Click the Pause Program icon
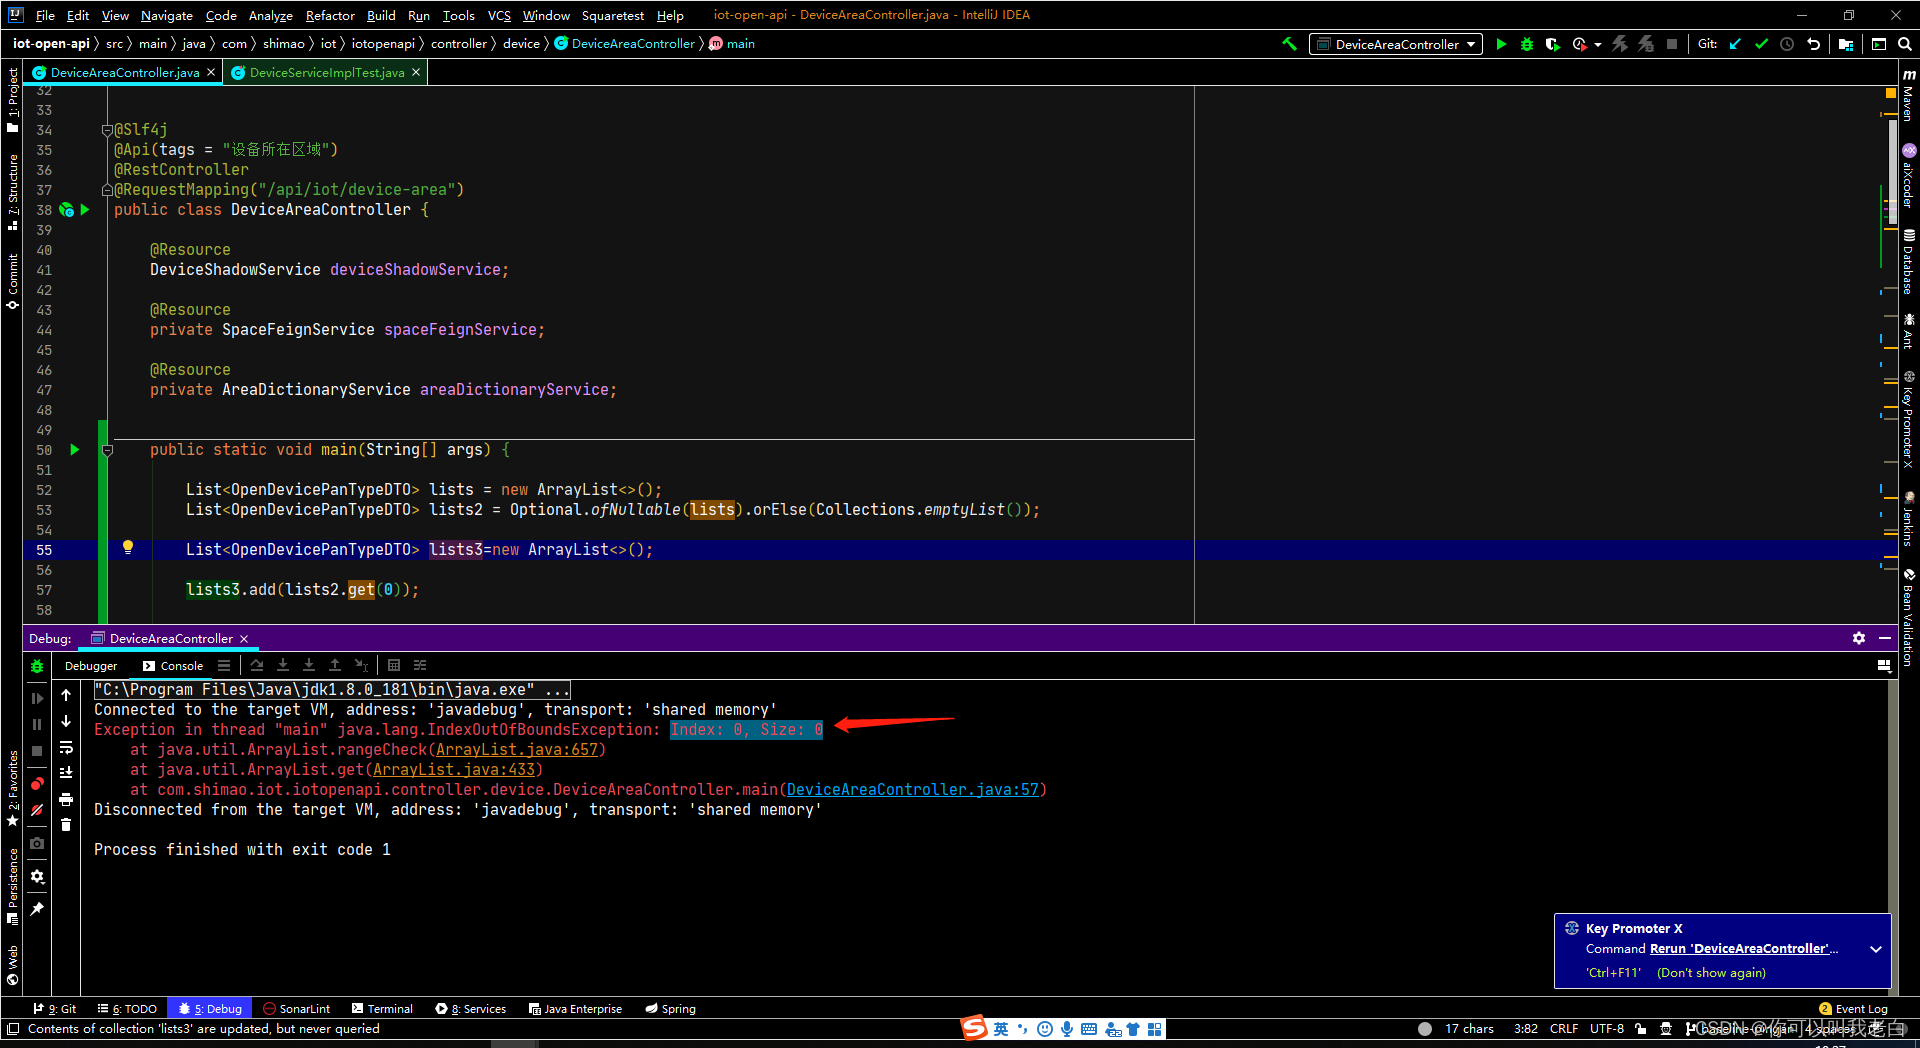The image size is (1920, 1048). click(37, 724)
